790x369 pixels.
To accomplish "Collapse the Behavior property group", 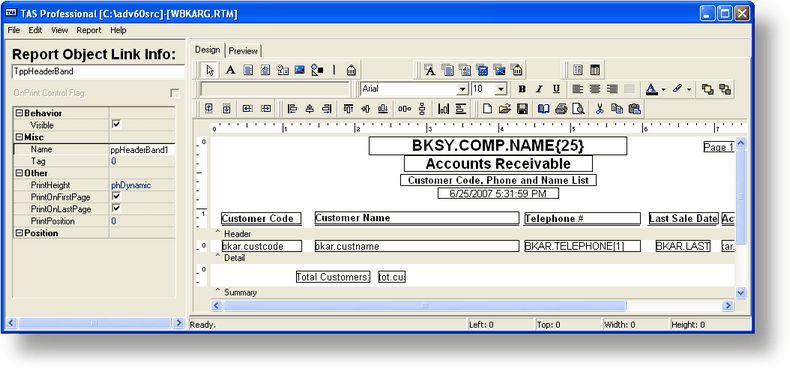I will [x=20, y=113].
